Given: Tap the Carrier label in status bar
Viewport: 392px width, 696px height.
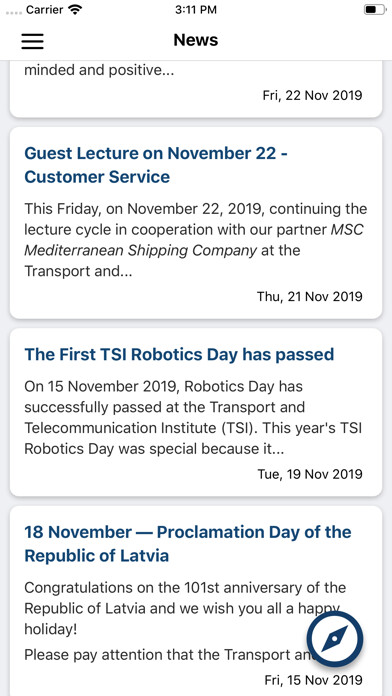Looking at the screenshot, I should point(44,9).
